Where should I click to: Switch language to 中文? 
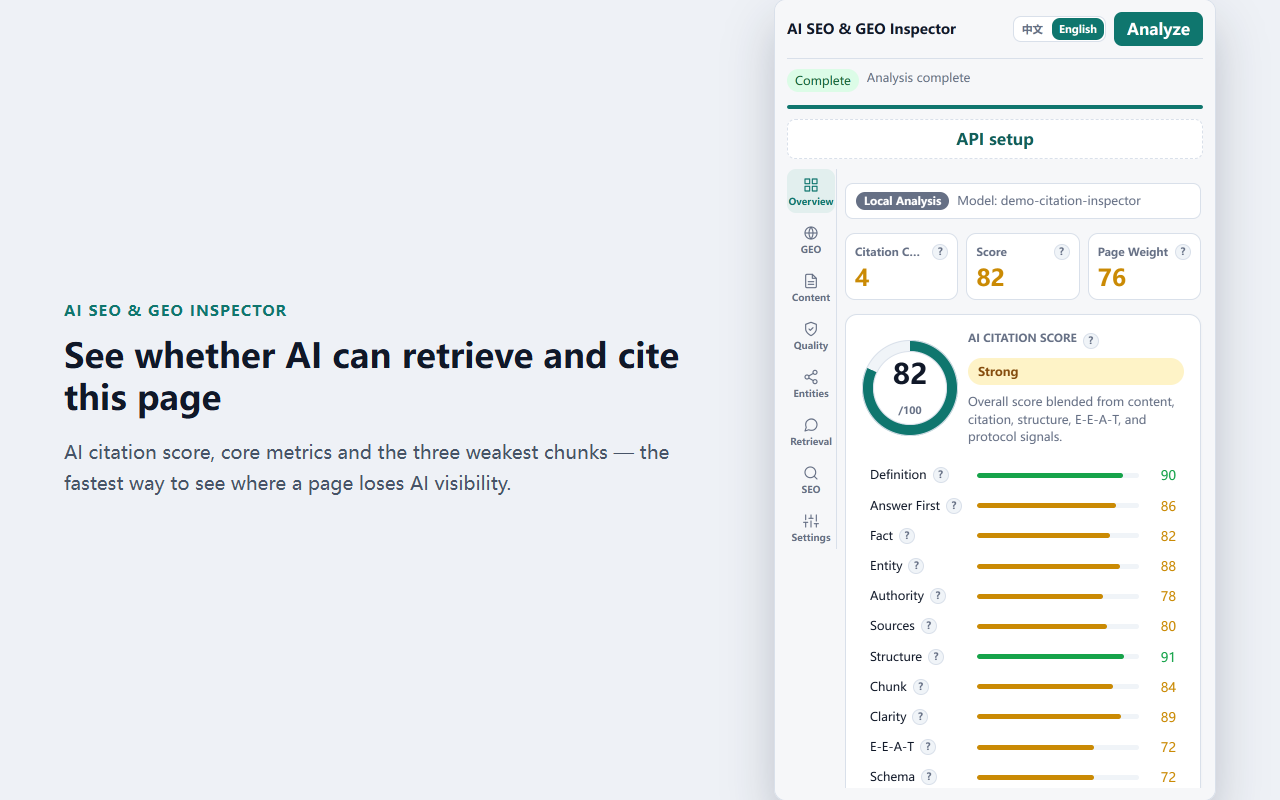[1032, 29]
